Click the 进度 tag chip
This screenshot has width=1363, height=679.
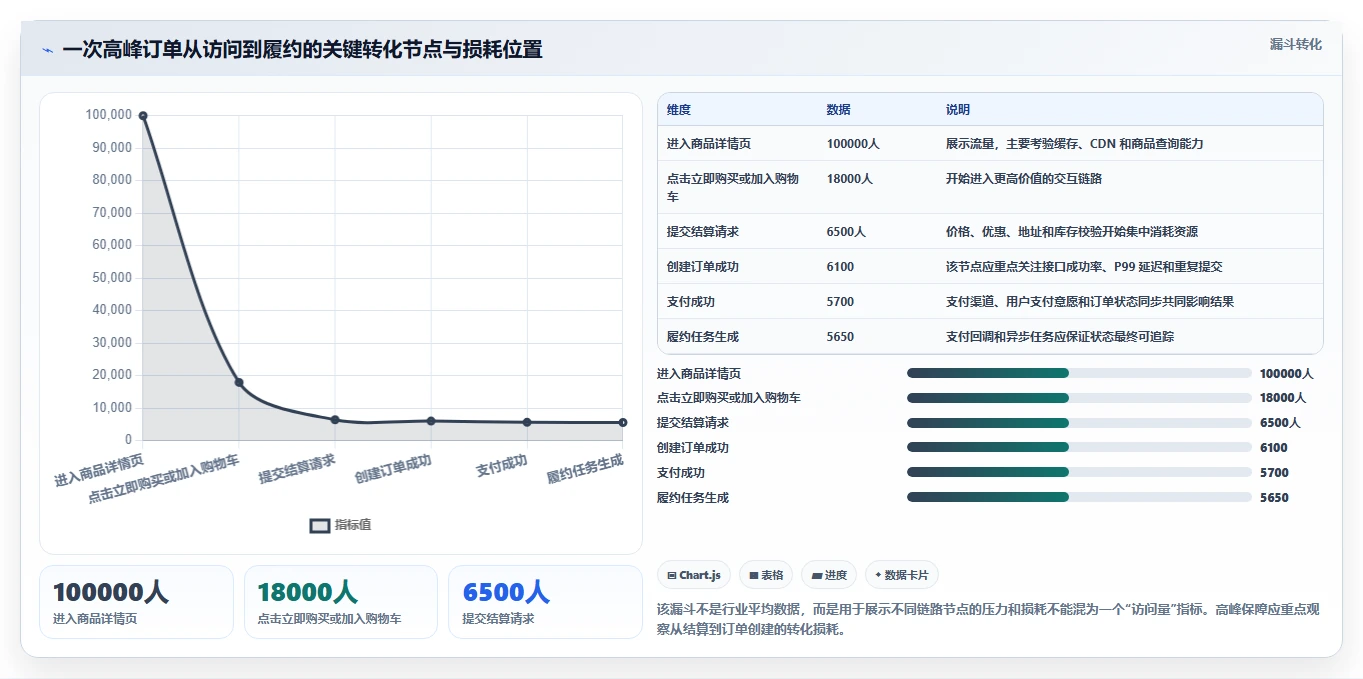pos(829,575)
